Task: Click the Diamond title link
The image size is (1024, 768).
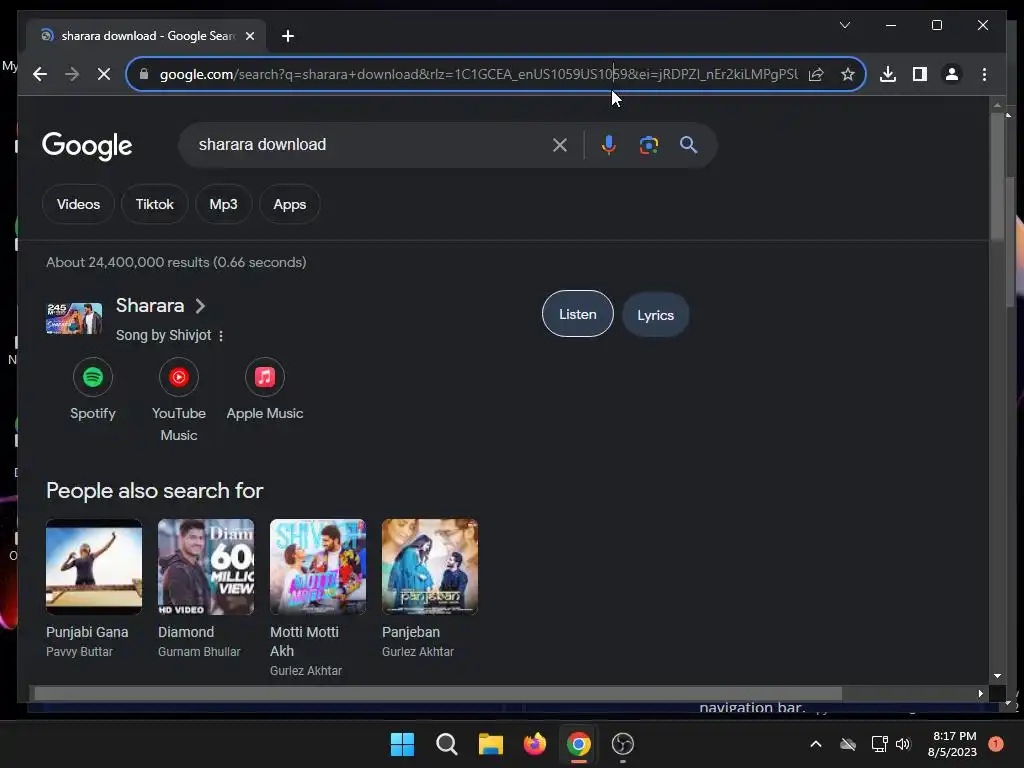Action: 186,632
